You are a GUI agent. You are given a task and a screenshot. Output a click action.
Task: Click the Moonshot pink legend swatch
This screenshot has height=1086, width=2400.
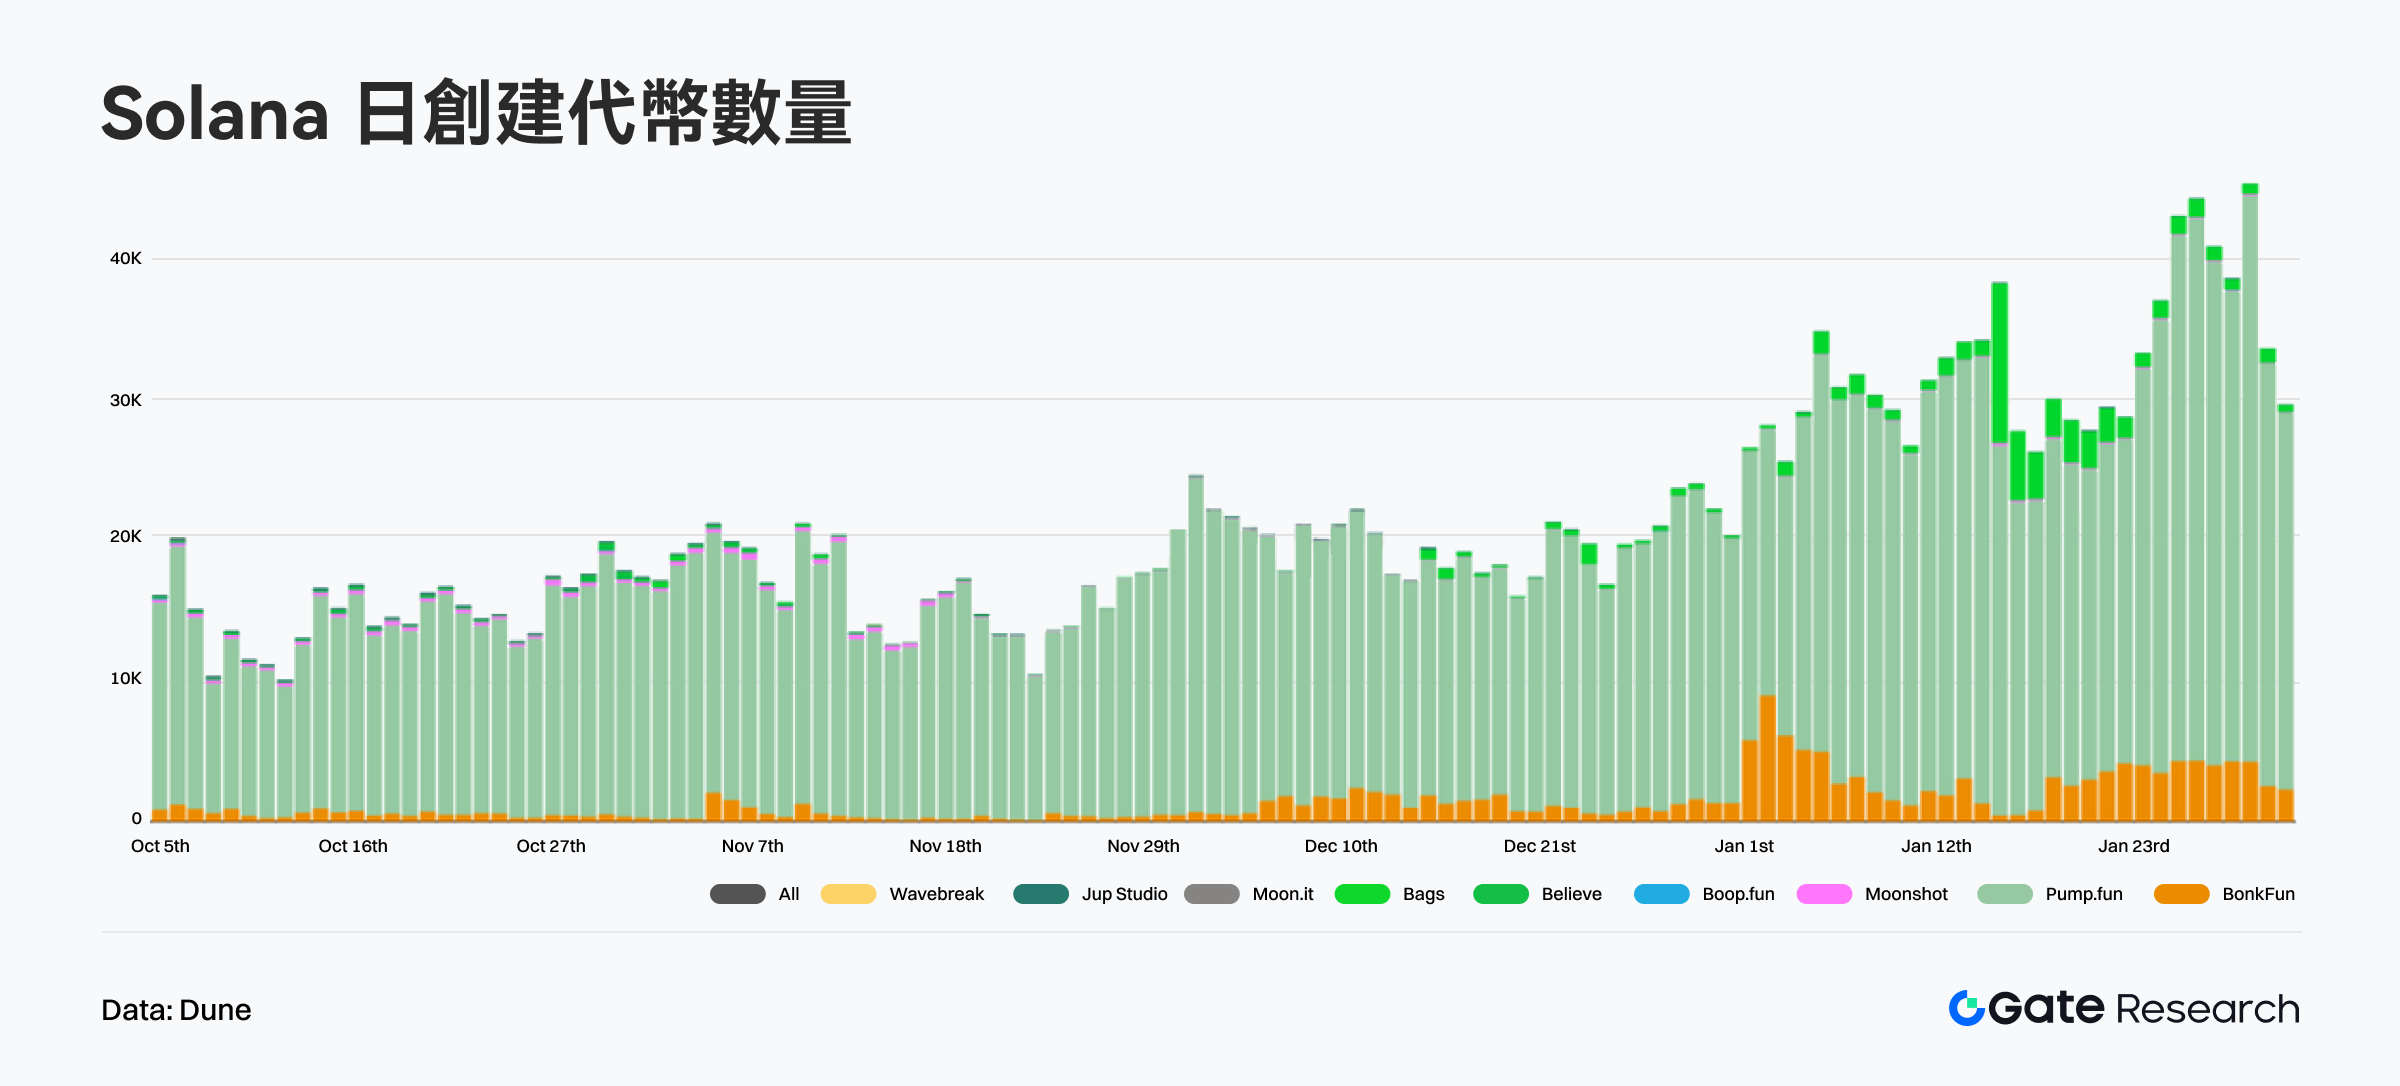coord(1824,894)
